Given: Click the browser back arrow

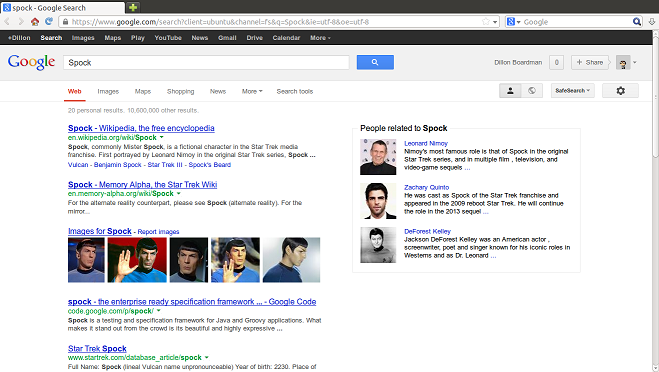Looking at the screenshot, I should pyautogui.click(x=8, y=21).
